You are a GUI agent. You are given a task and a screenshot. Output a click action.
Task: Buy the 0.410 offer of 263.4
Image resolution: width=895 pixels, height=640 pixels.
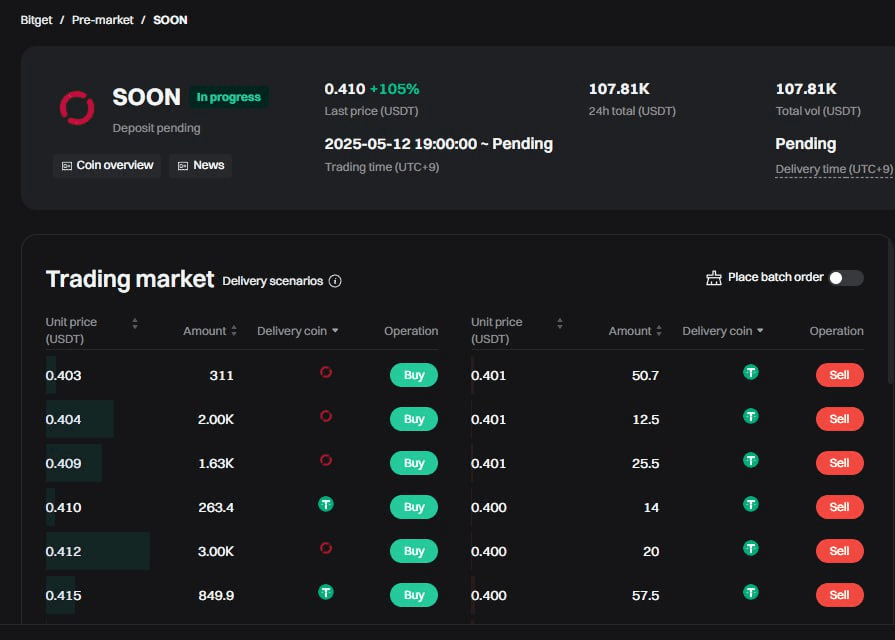(x=414, y=507)
